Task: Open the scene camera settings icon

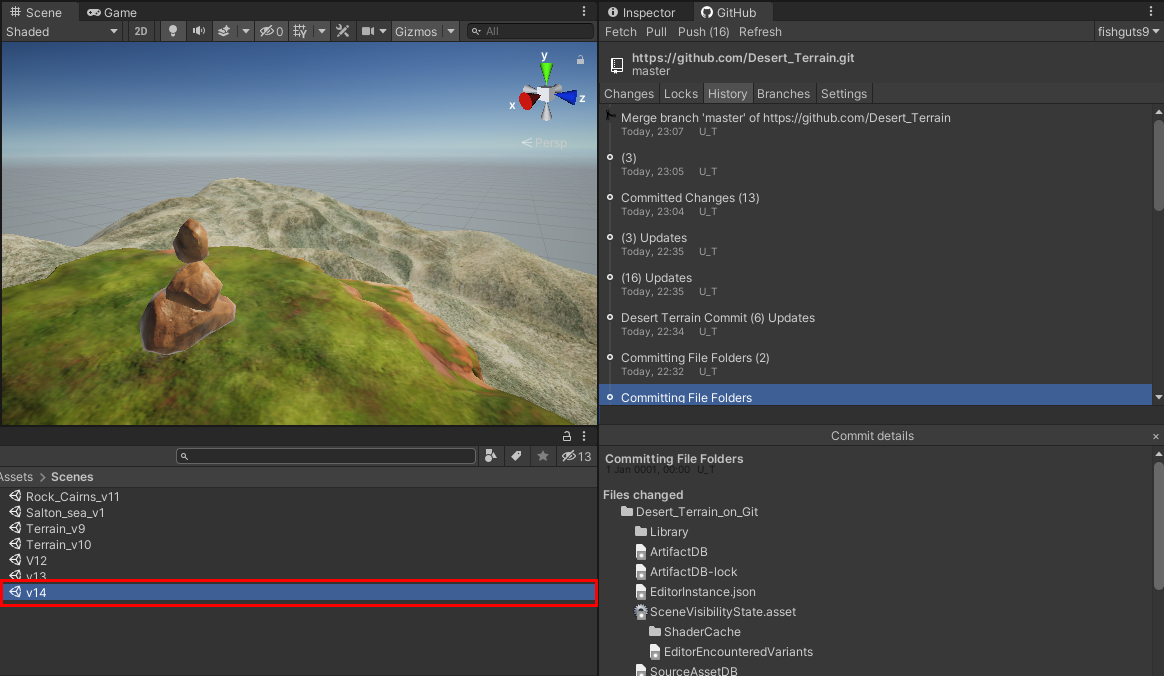Action: (368, 31)
